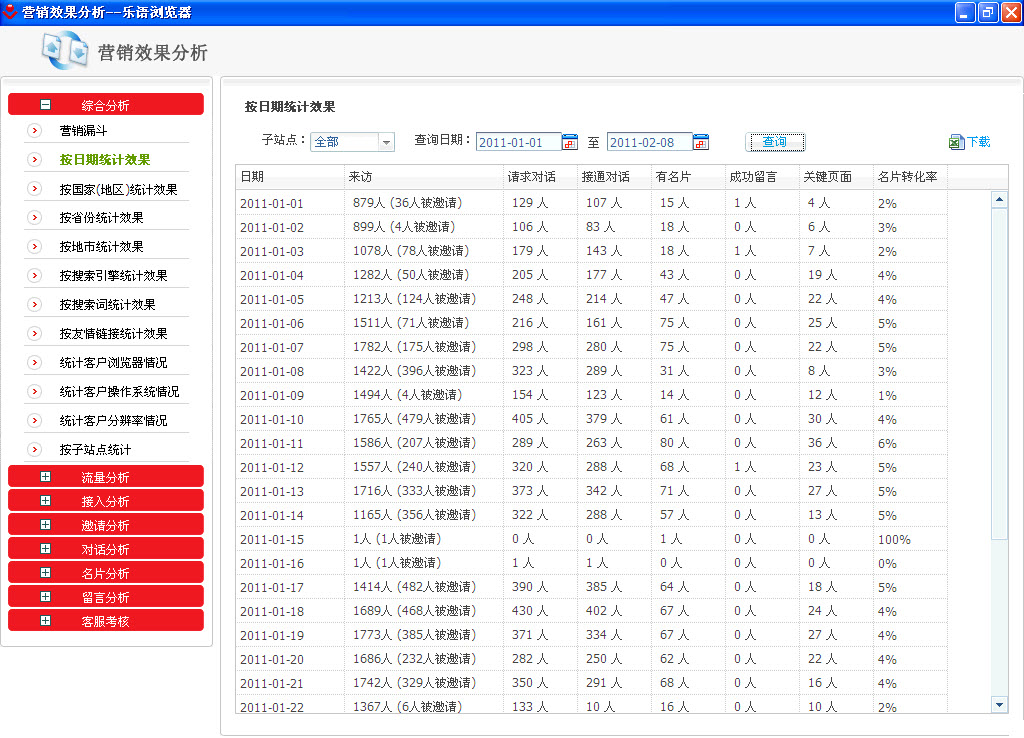1024x738 pixels.
Task: Open 按地市统计效果 link
Action: (101, 246)
